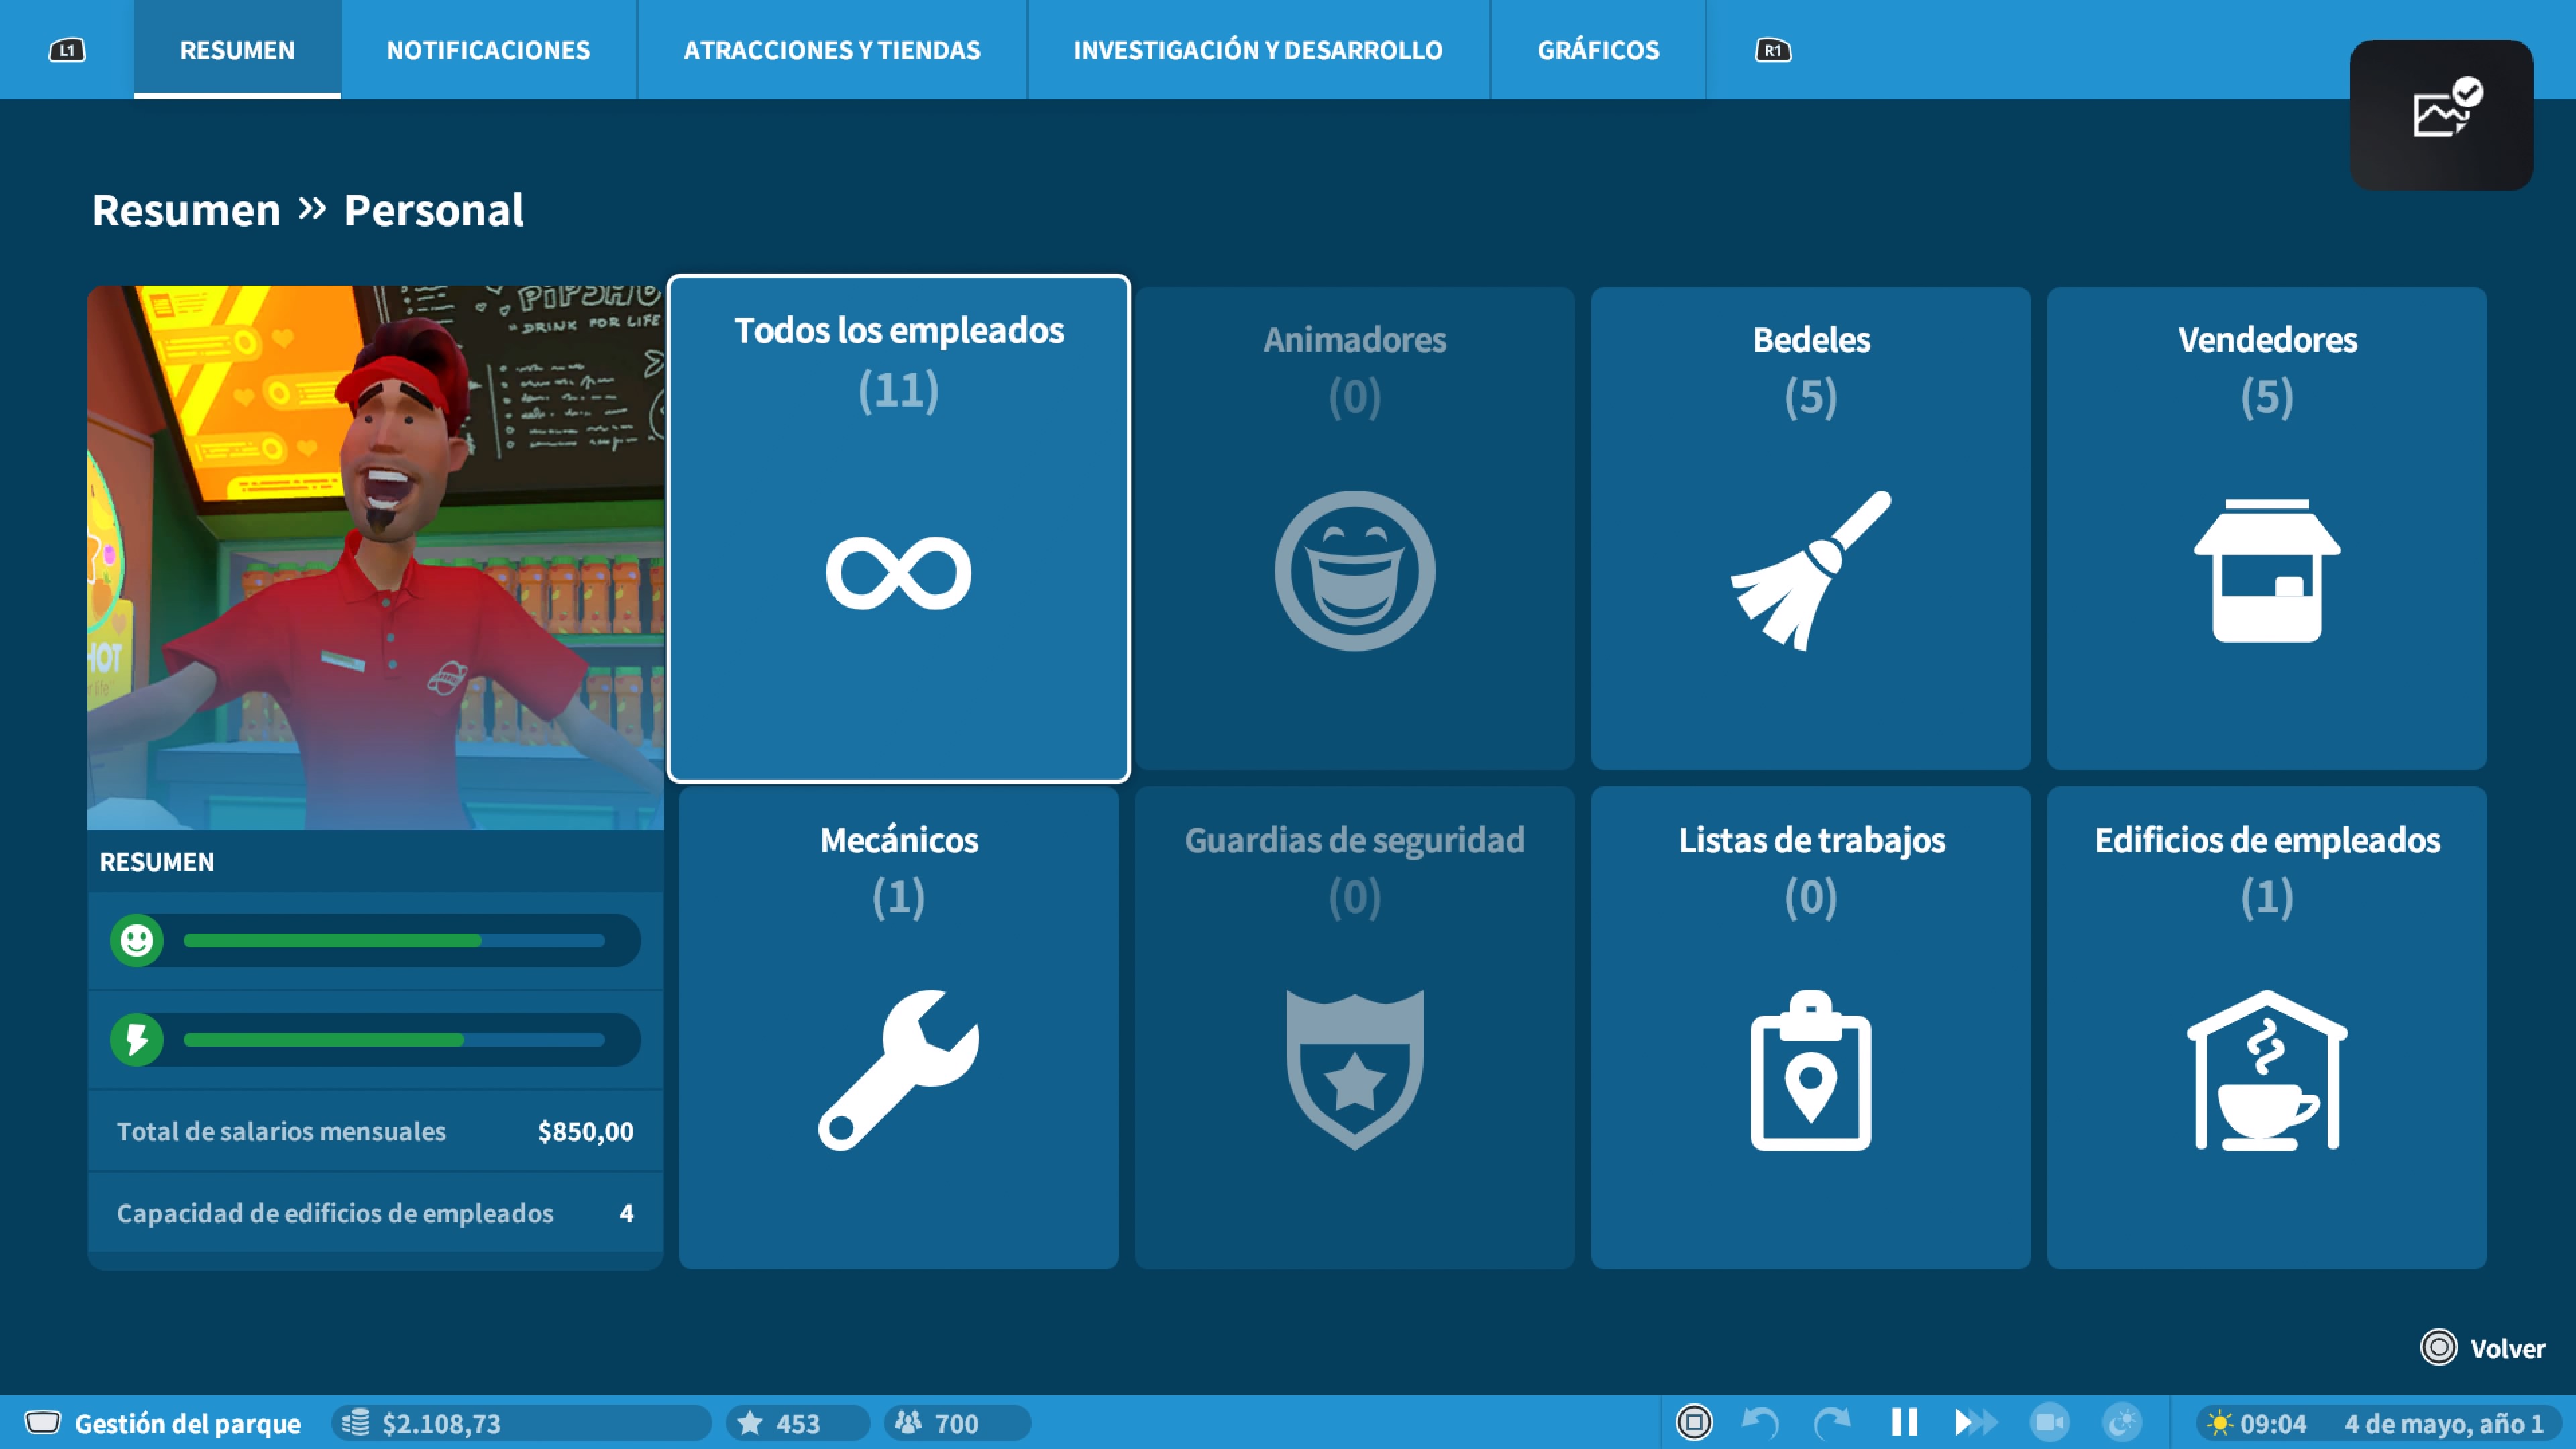2576x1449 pixels.
Task: Click the staff happiness progress bar
Action: [x=394, y=940]
